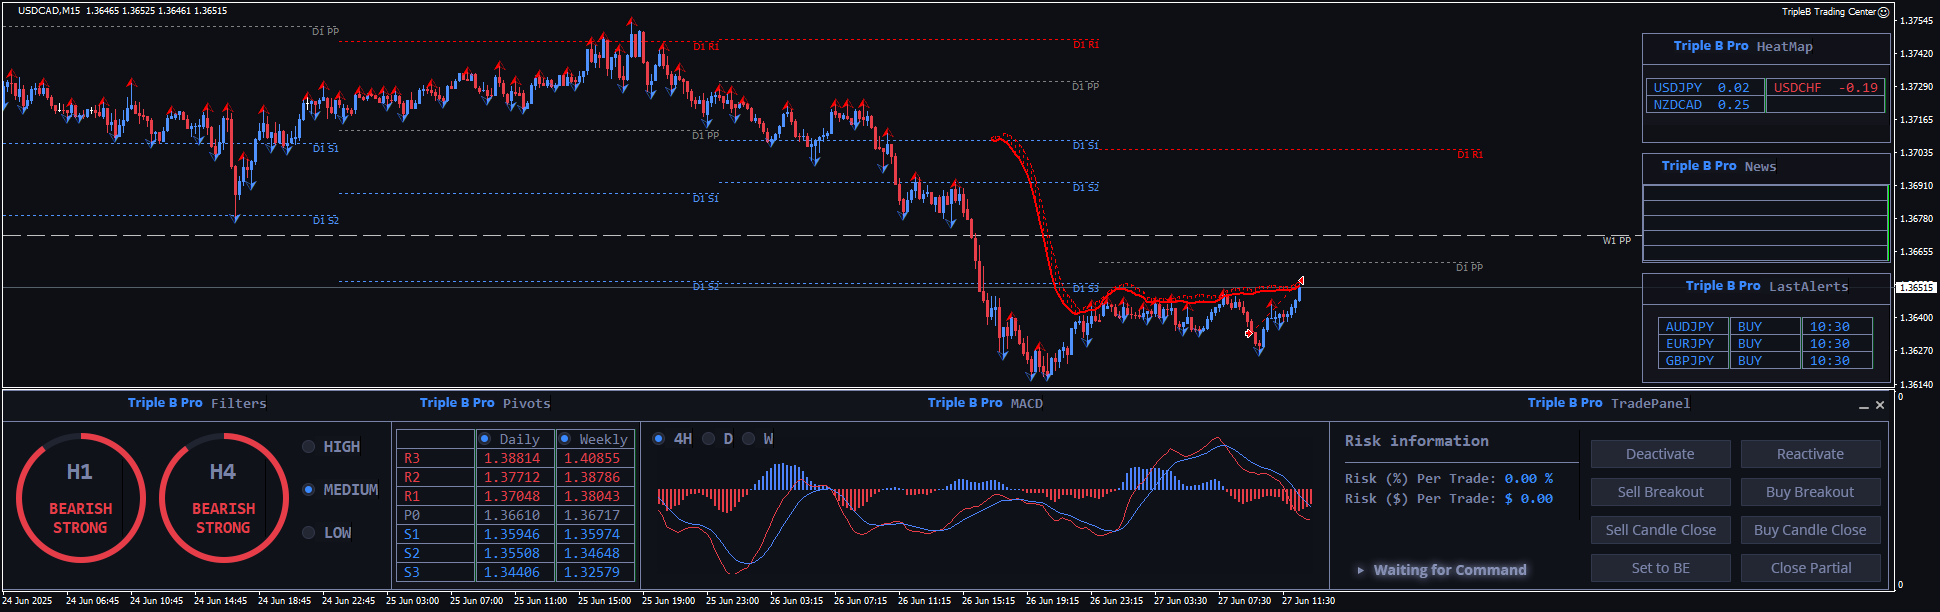Click the current price label 1.36515
Image resolution: width=1940 pixels, height=612 pixels.
(1916, 287)
